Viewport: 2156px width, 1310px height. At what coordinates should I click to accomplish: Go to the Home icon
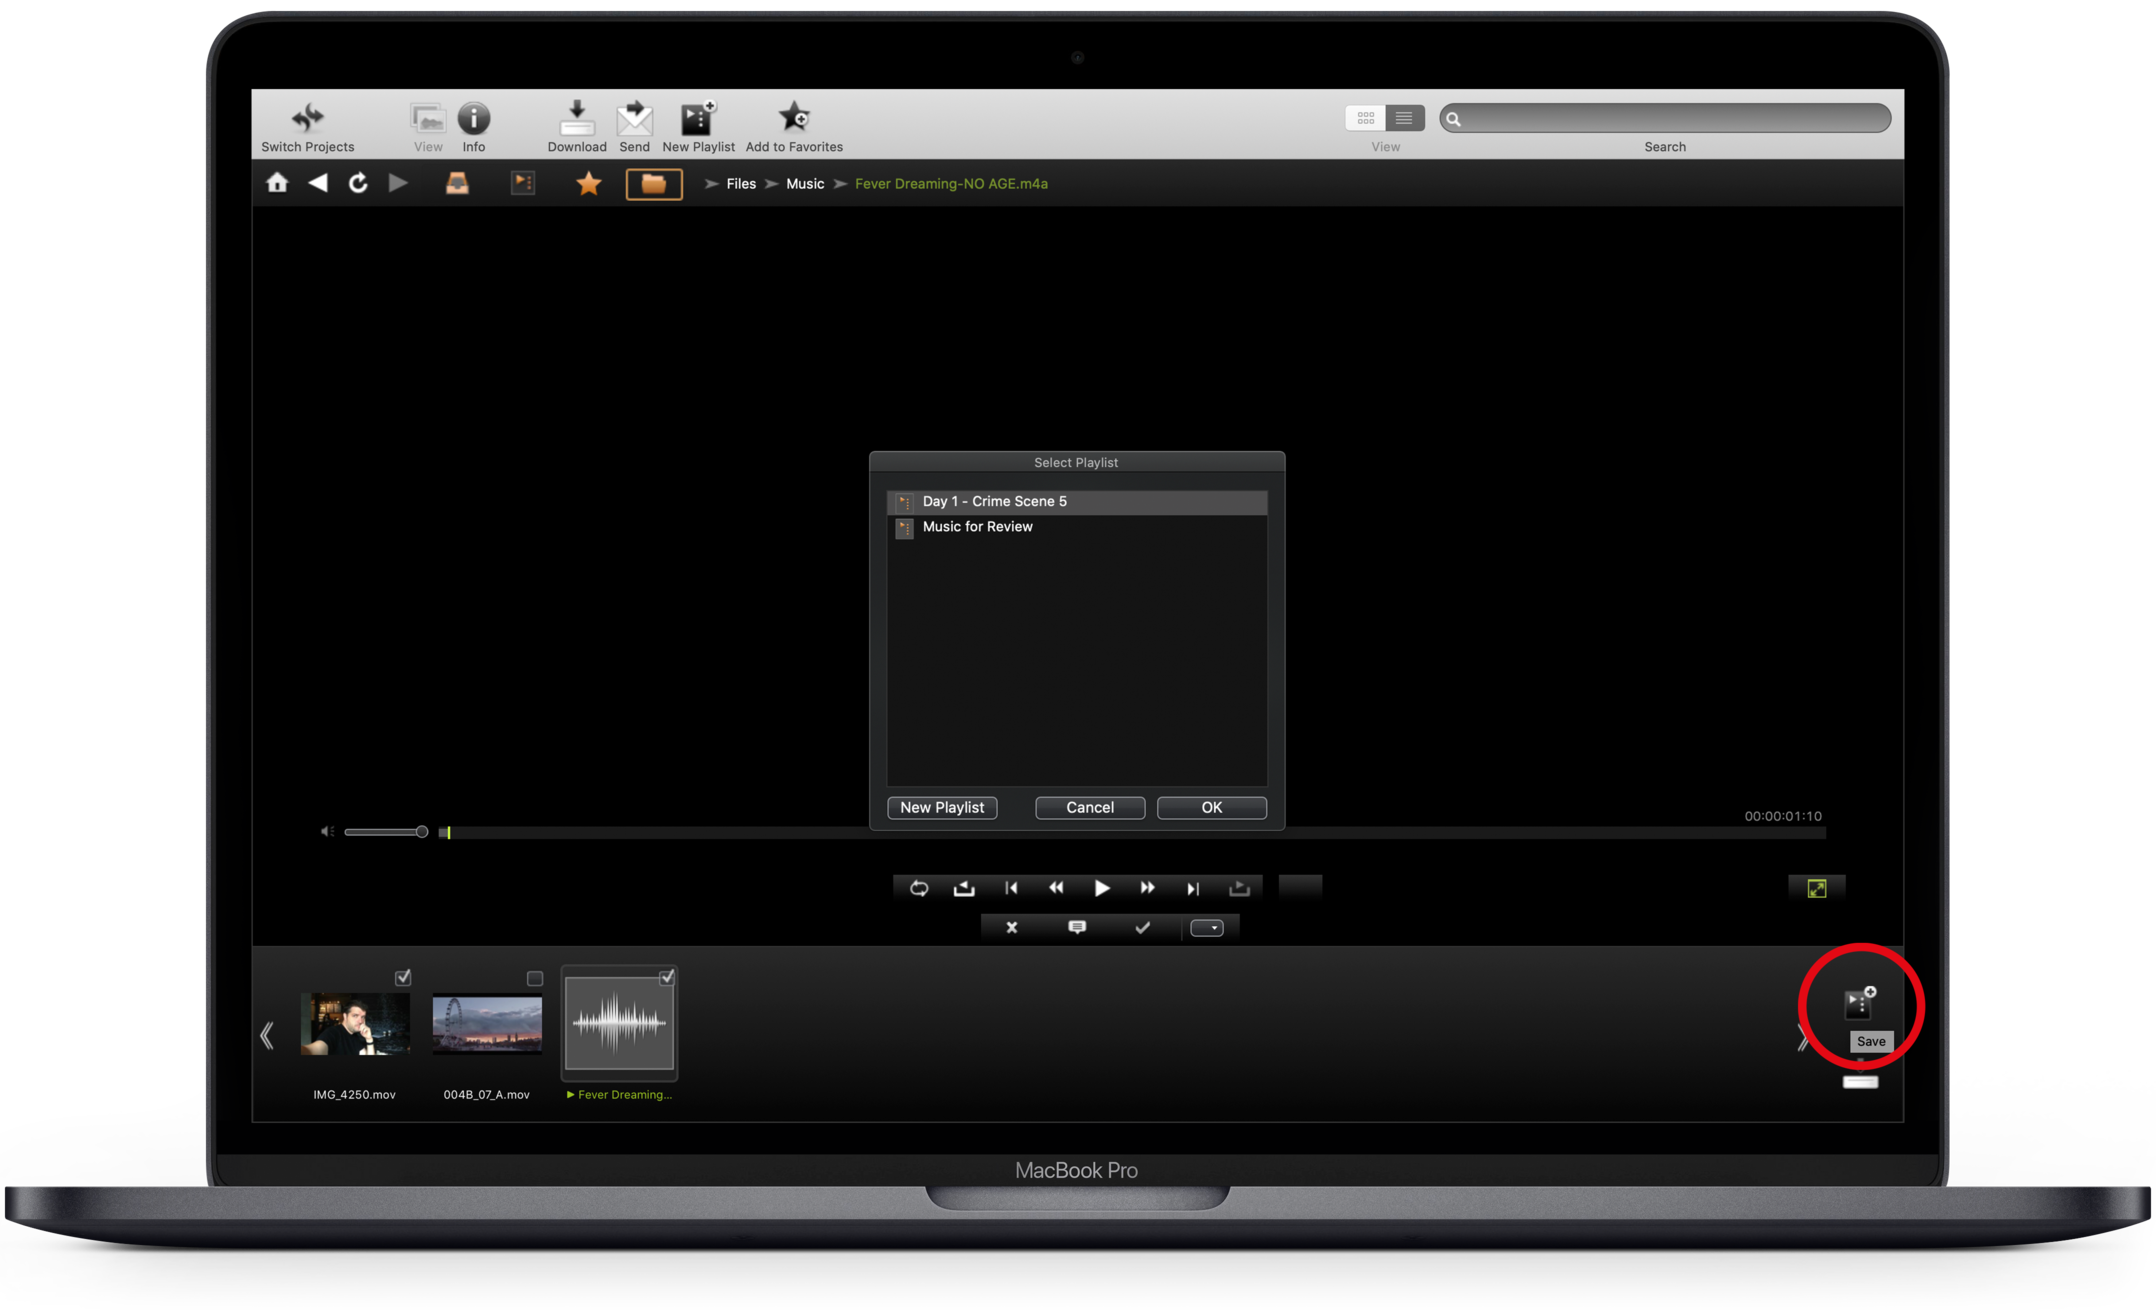[x=277, y=183]
